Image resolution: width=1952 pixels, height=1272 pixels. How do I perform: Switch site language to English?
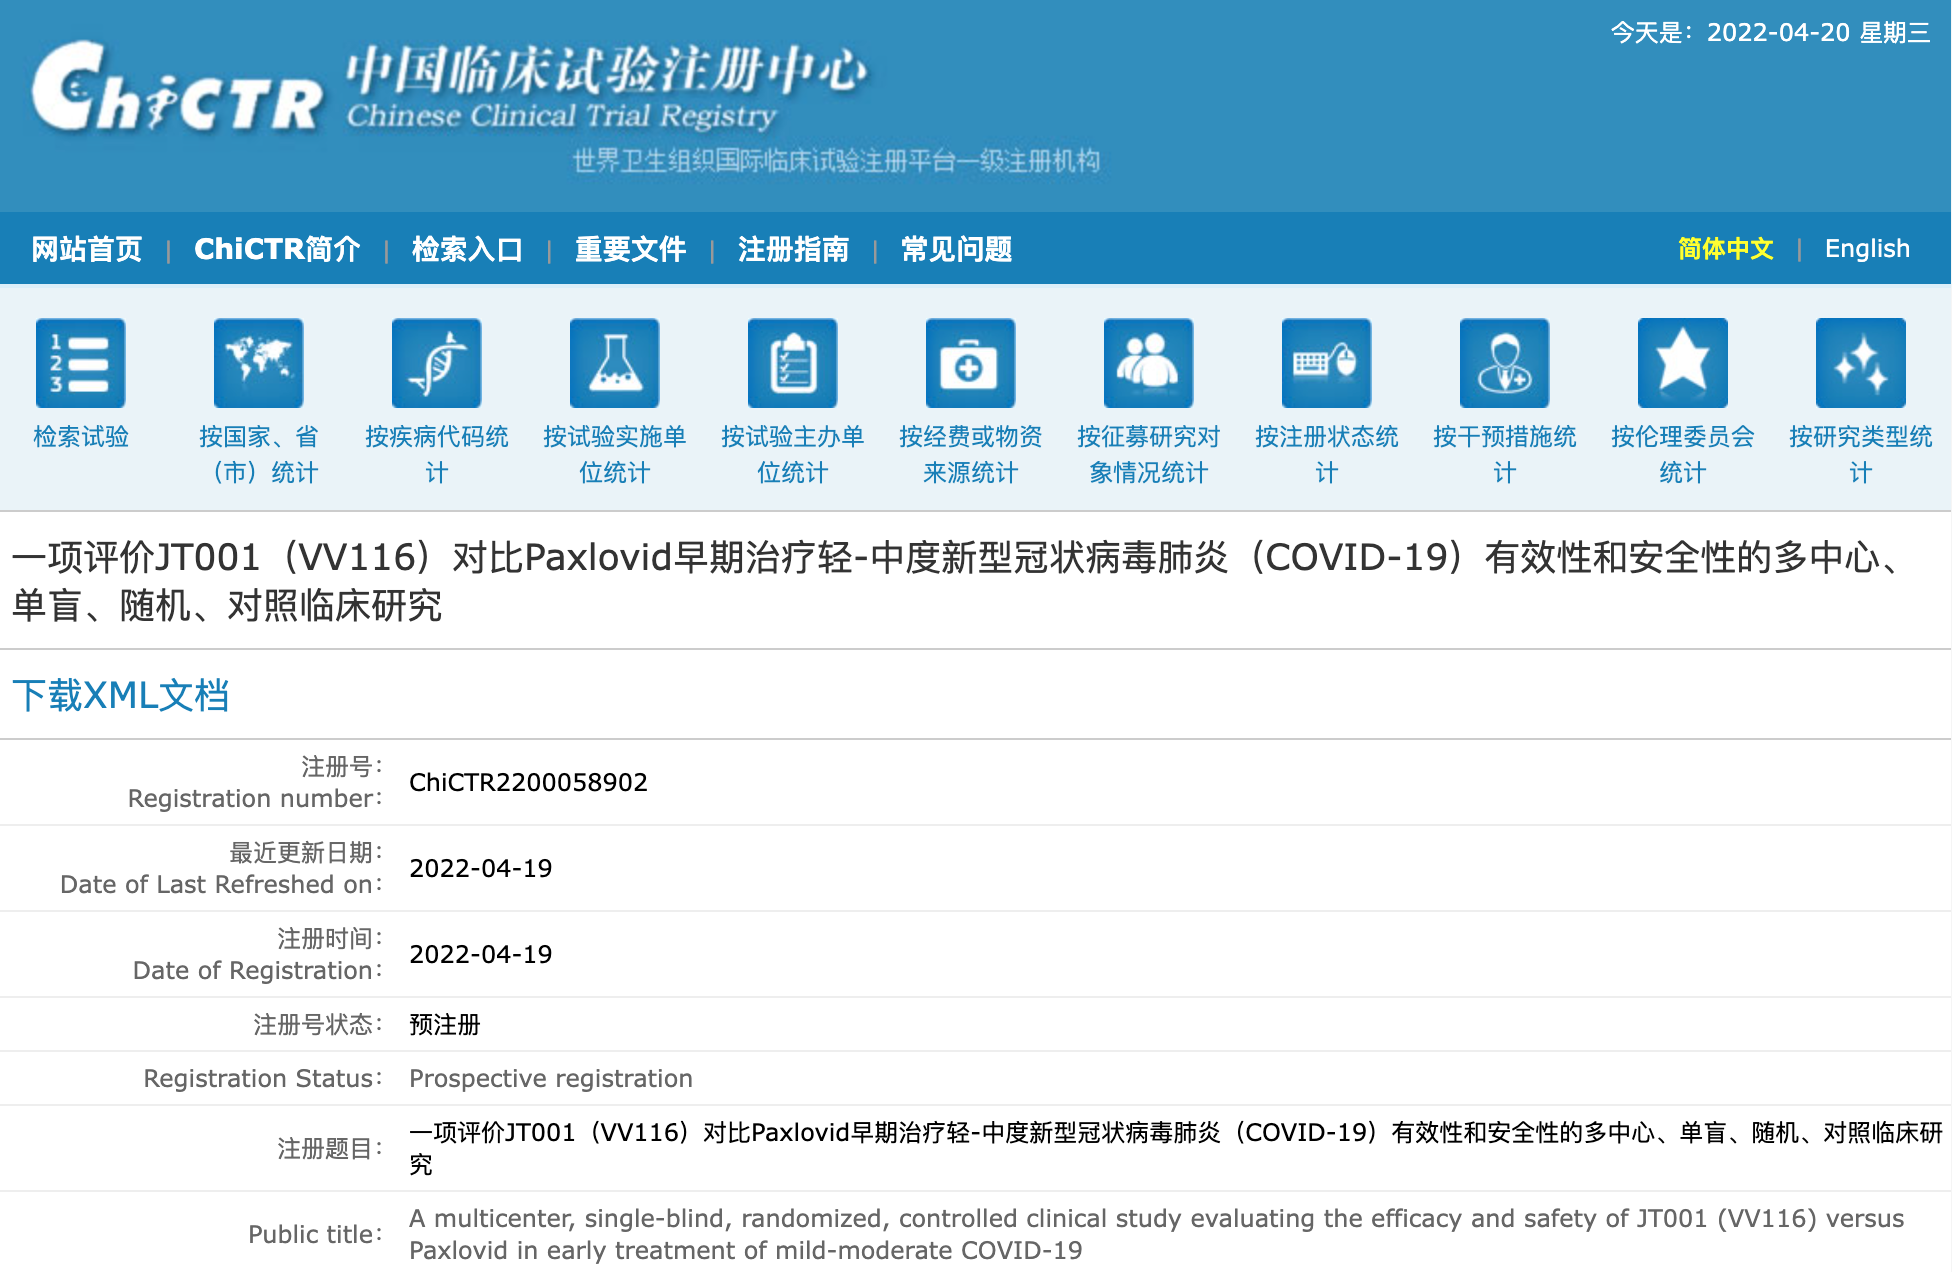1866,249
